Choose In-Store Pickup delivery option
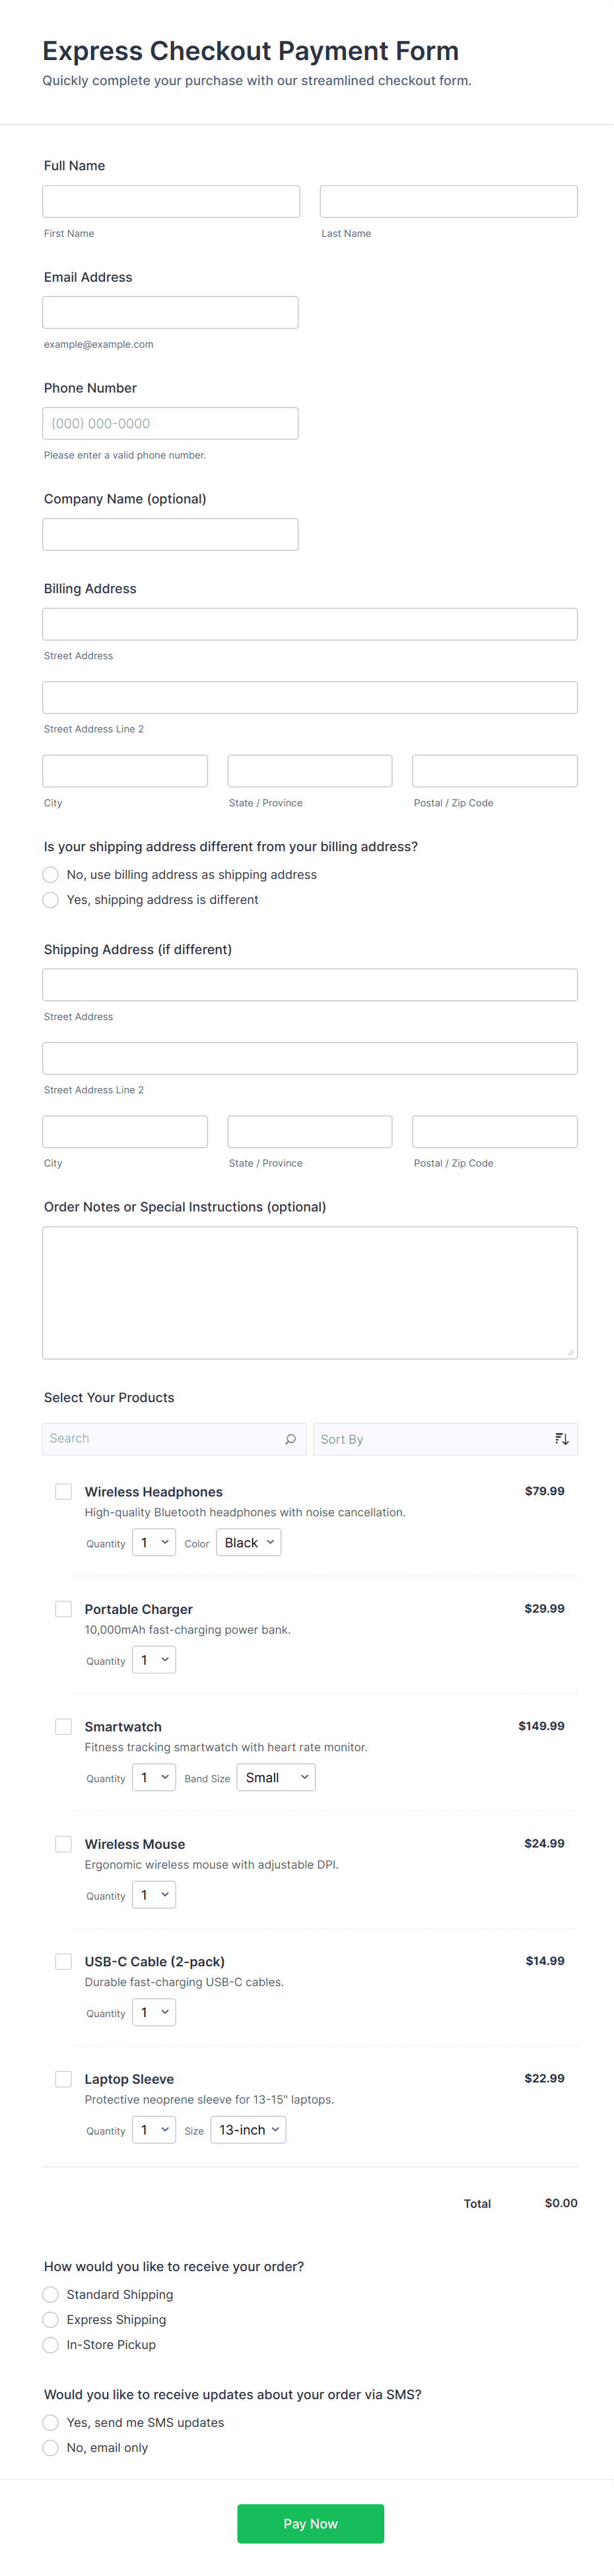The image size is (614, 2576). coord(51,2344)
